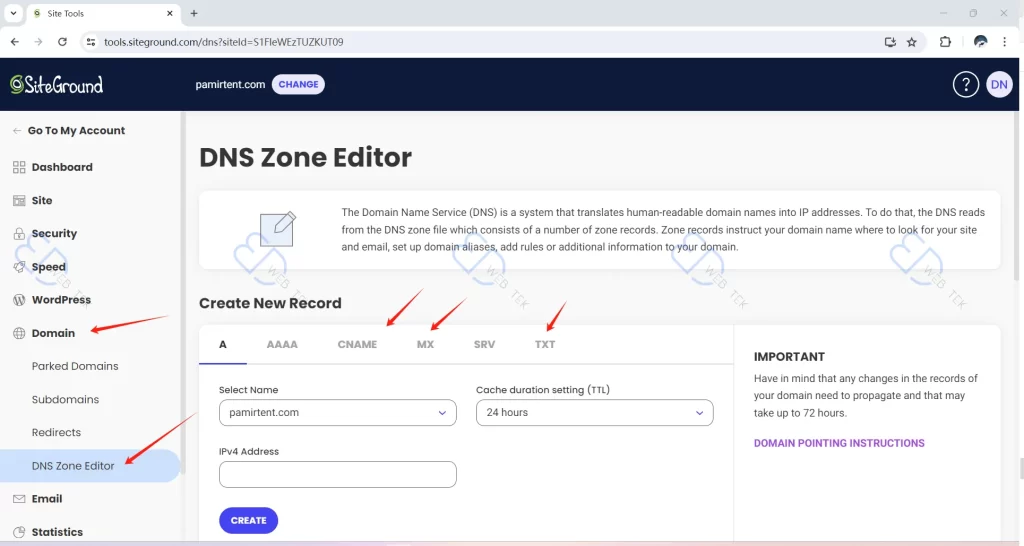Switch to the TXT record tab

click(545, 344)
